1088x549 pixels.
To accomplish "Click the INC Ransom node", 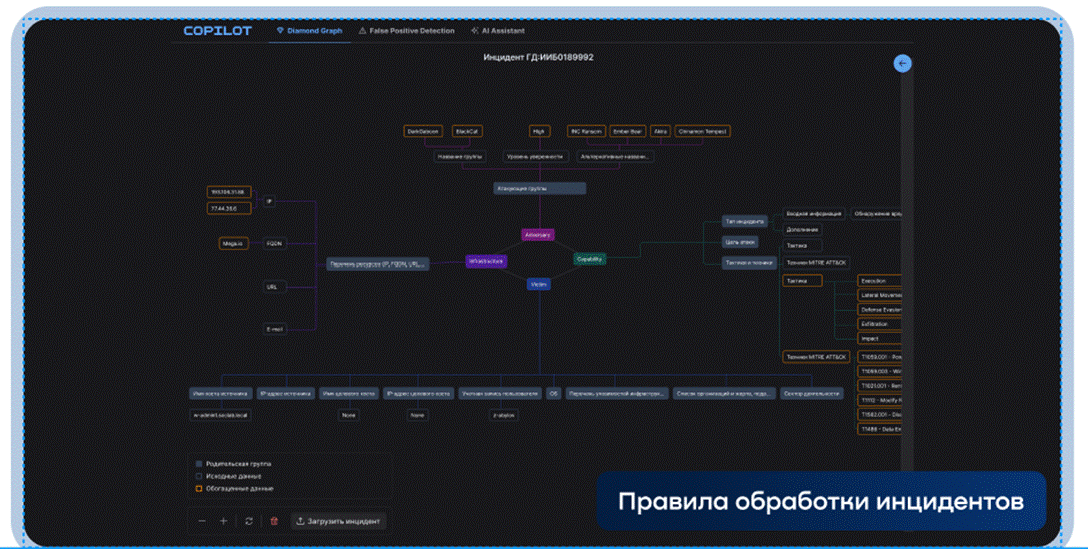I will tap(586, 131).
